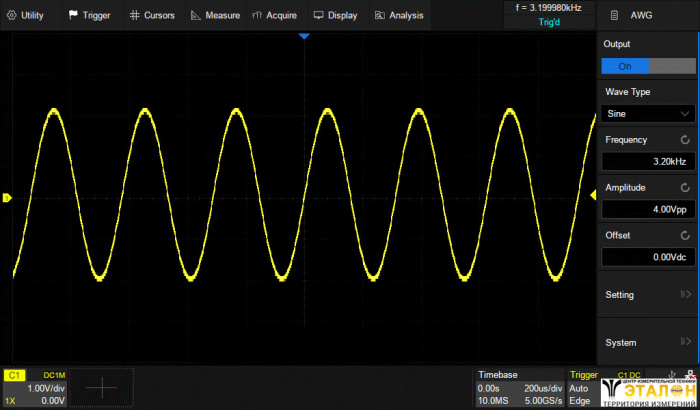Click the C1 channel descriptor box
Screen dimensions: 700x410
36,387
